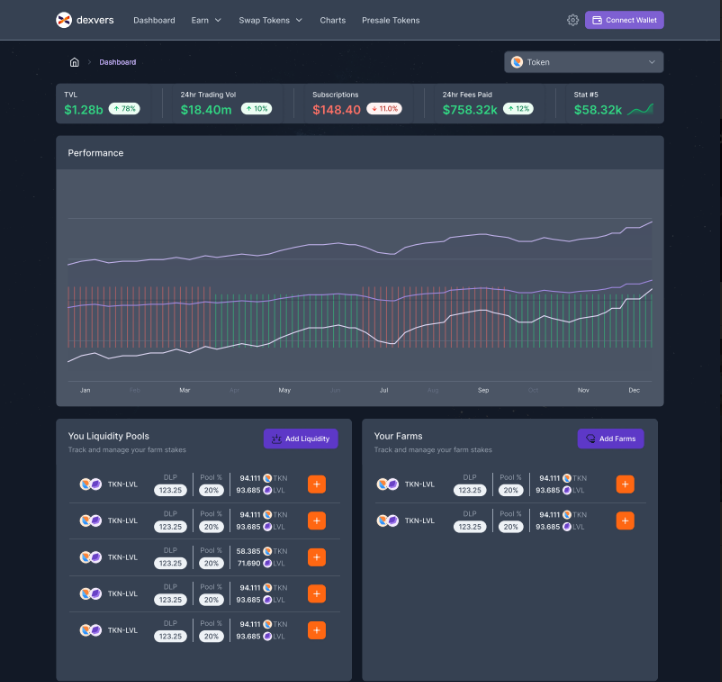Click the Connect Wallet button
Viewport: 722px width, 682px height.
tap(624, 20)
